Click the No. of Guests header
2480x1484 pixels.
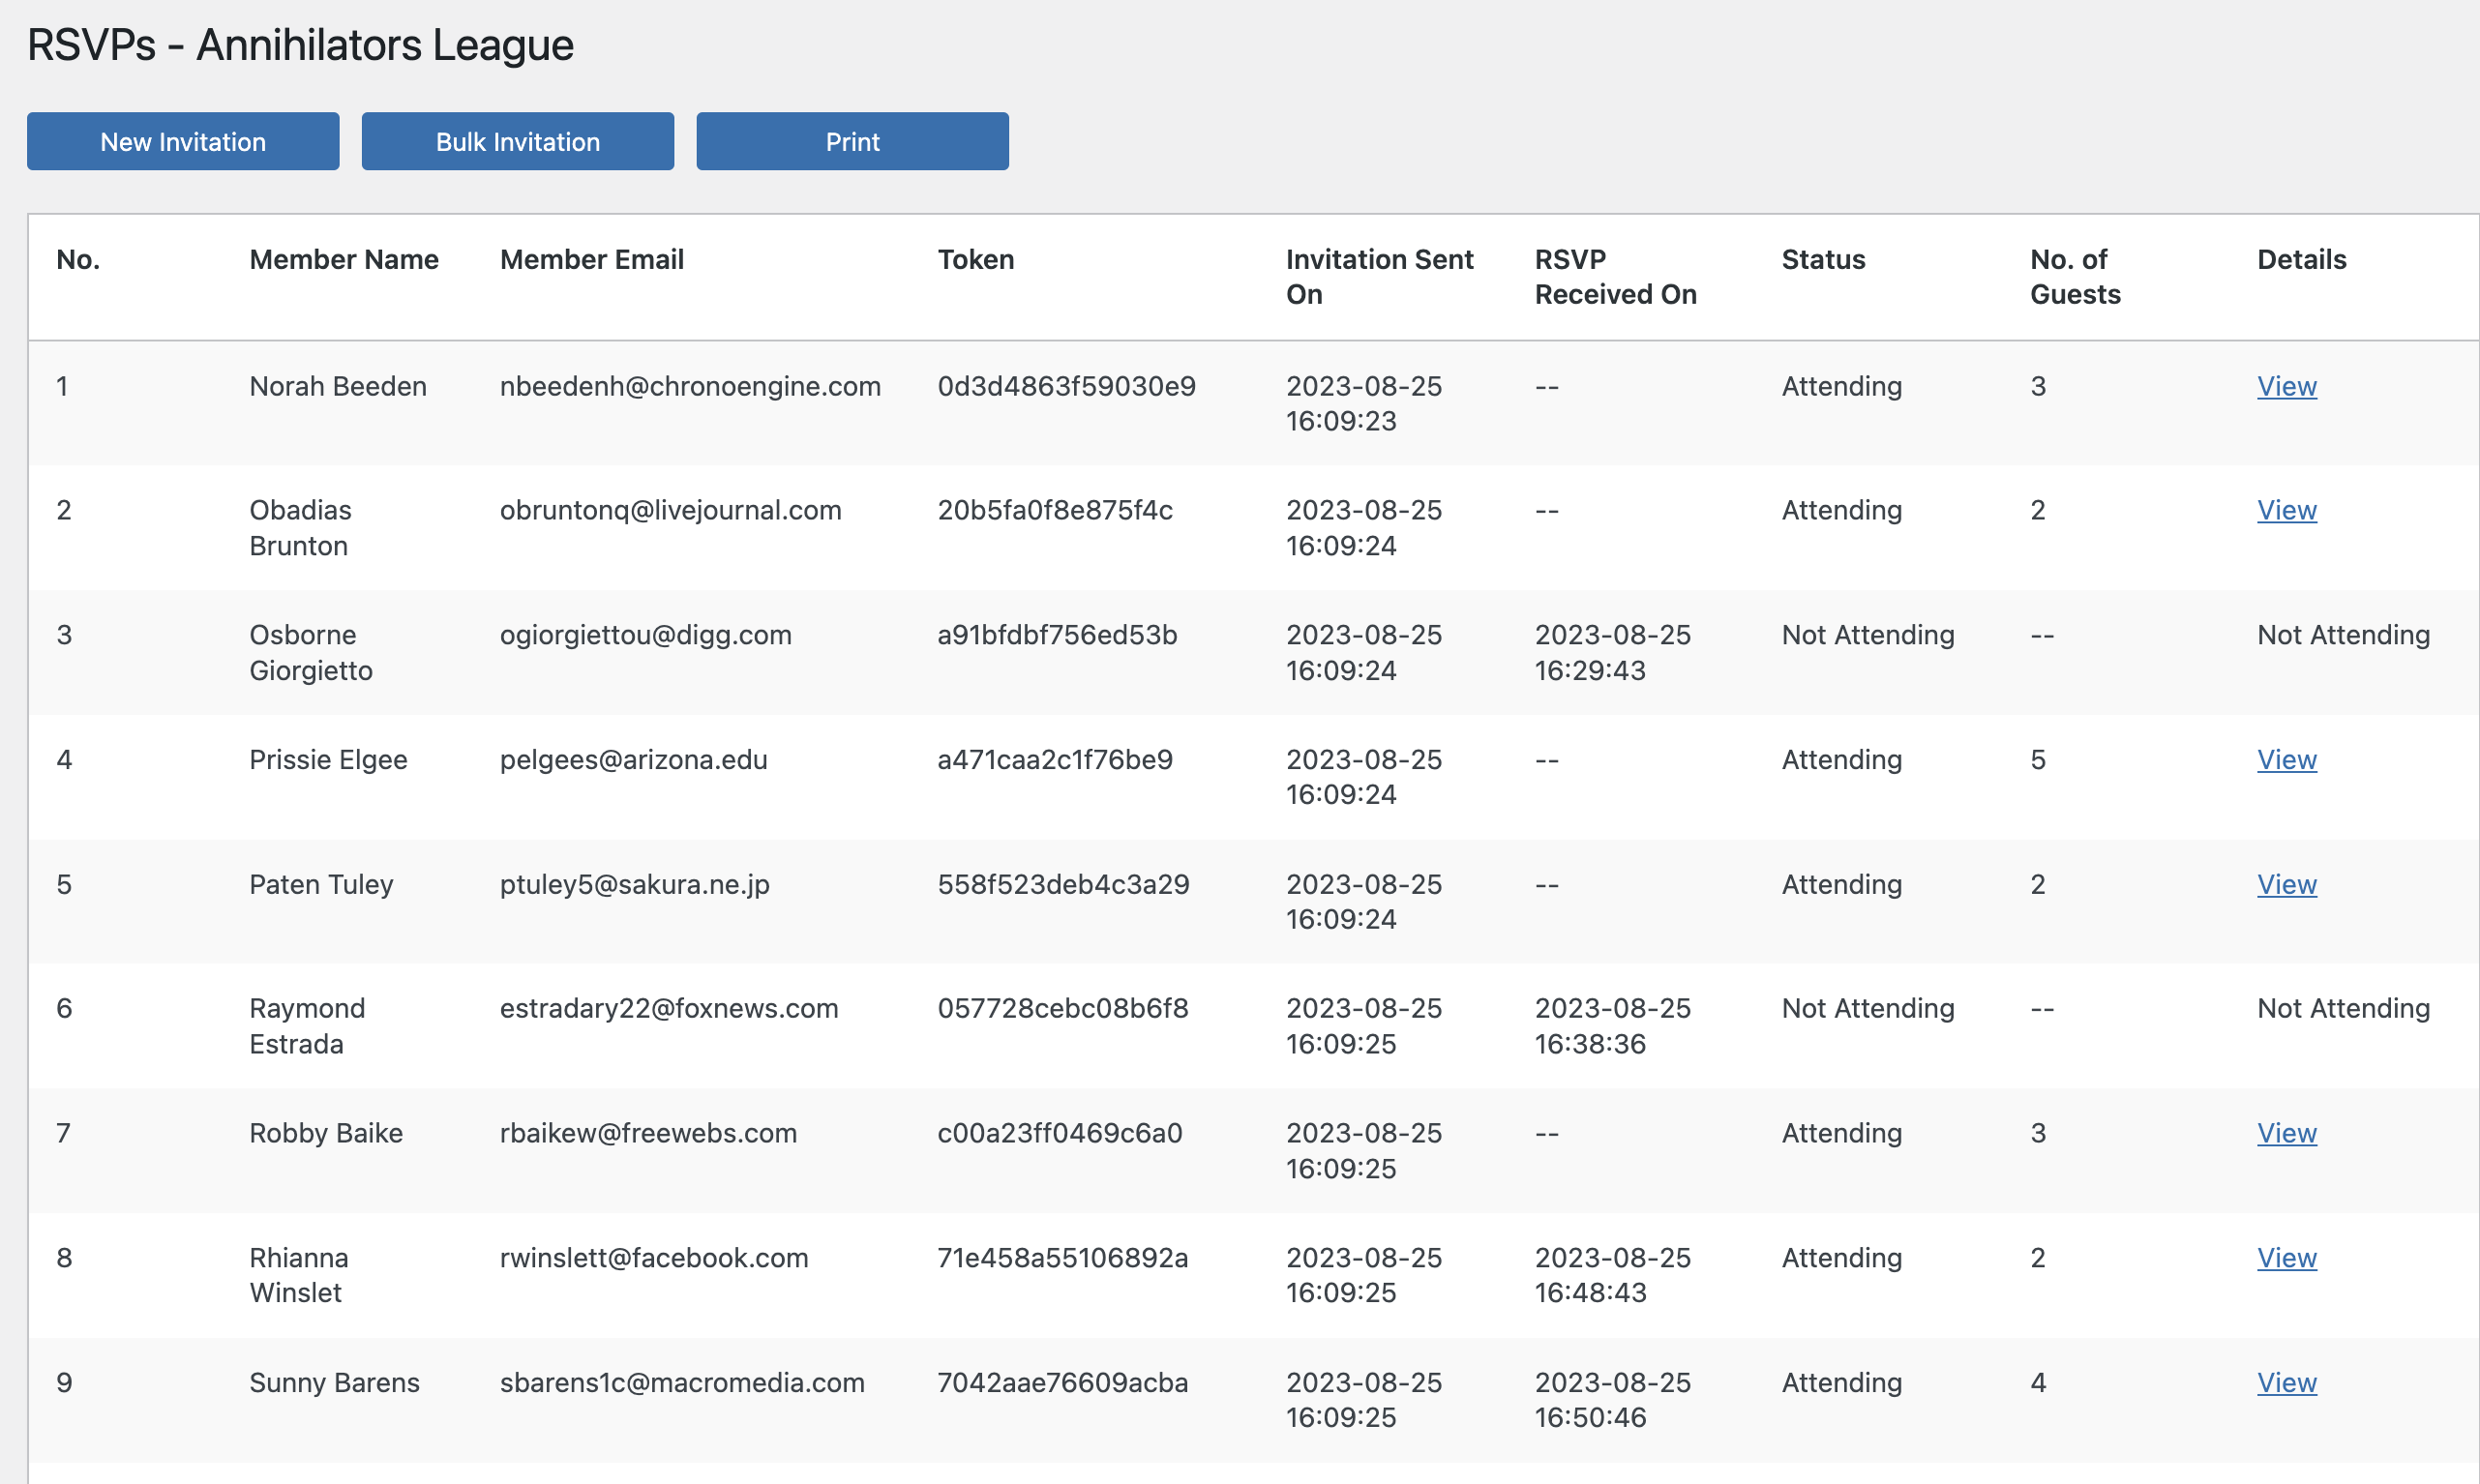point(2074,276)
